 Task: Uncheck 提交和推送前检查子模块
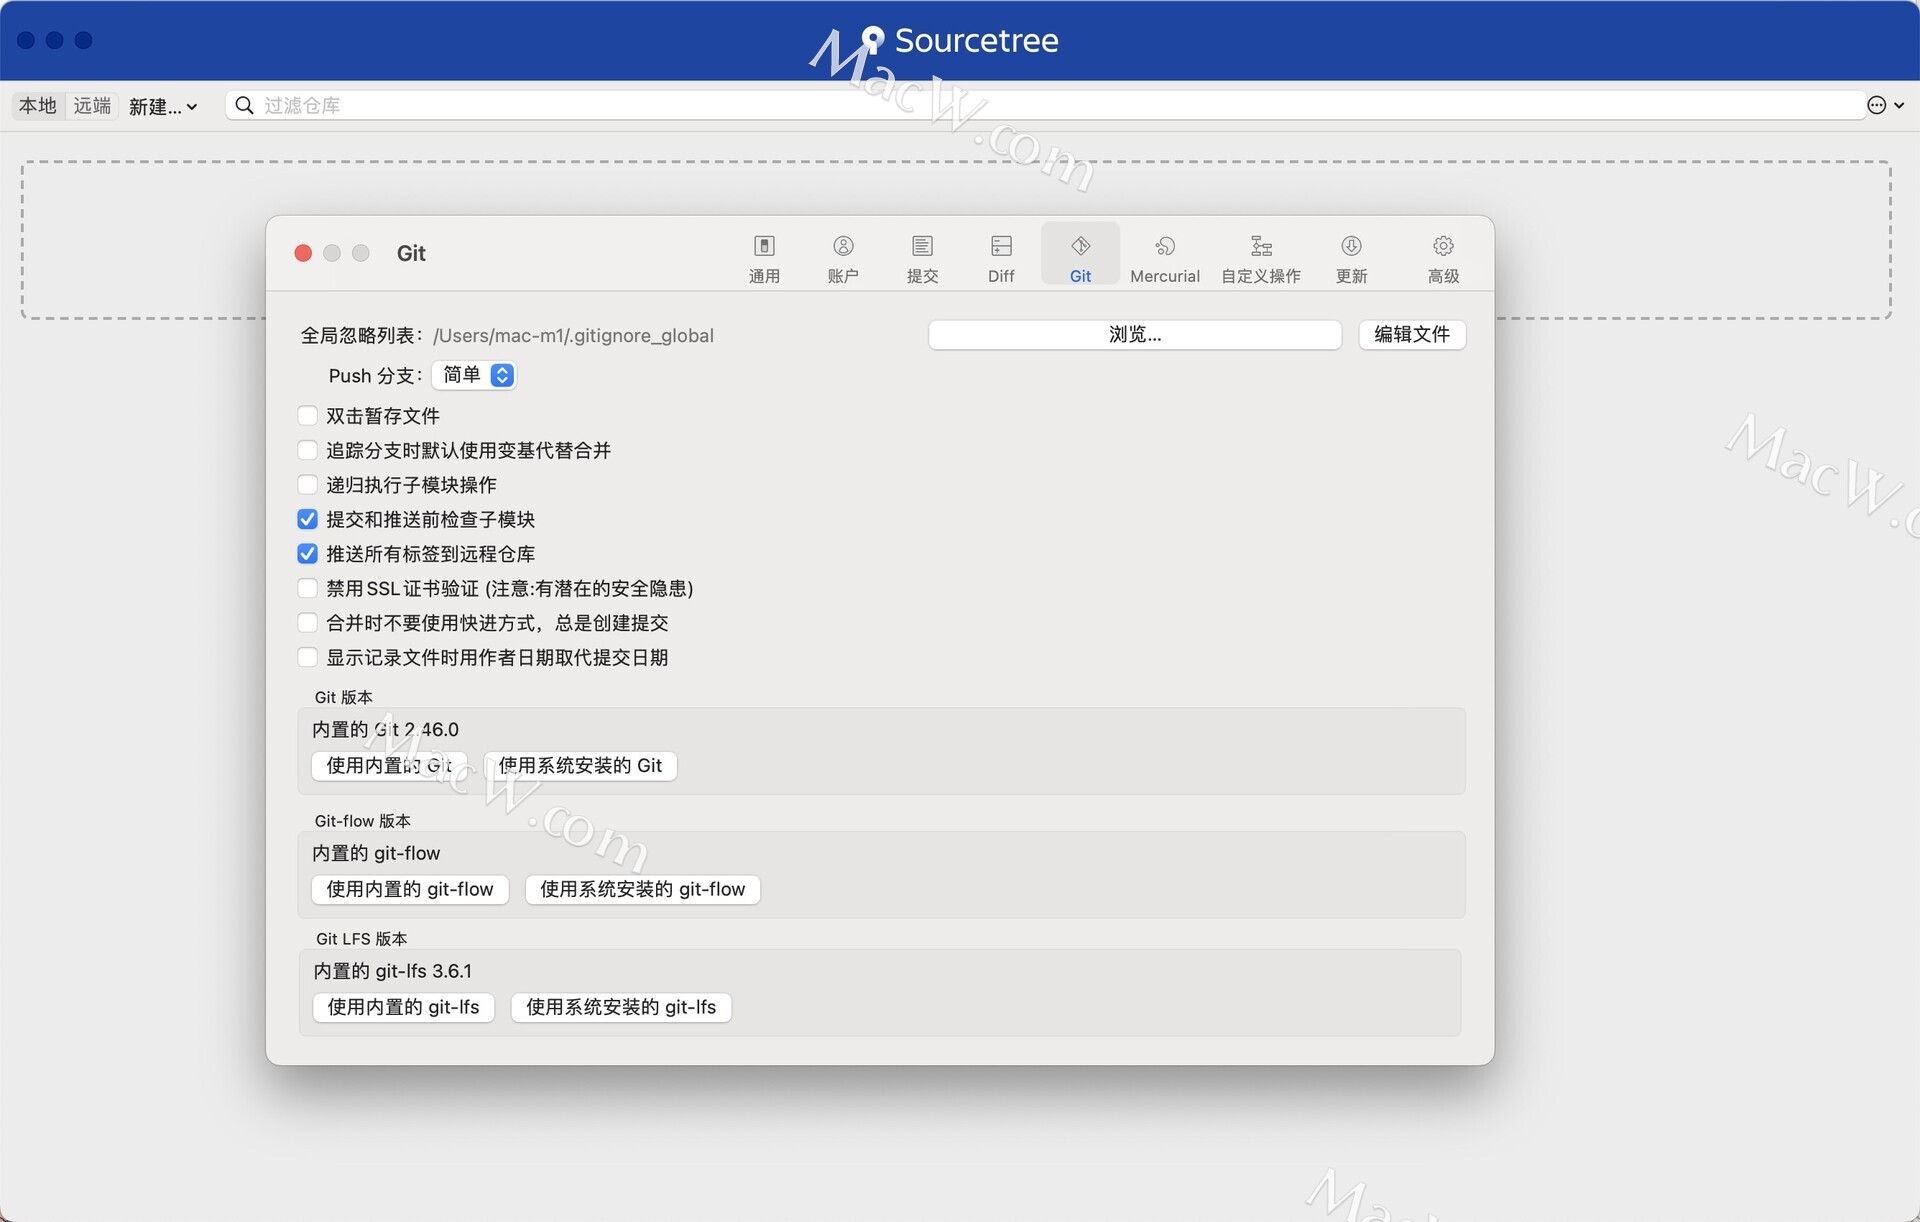point(308,519)
